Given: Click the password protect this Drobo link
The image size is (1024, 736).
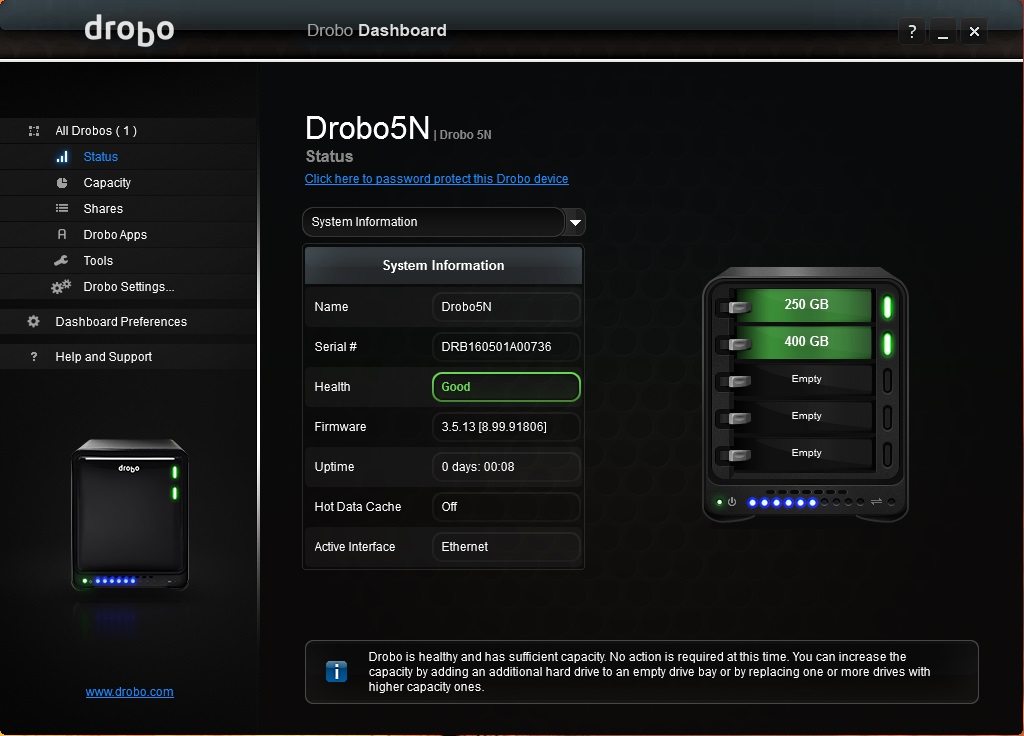Looking at the screenshot, I should click(436, 179).
